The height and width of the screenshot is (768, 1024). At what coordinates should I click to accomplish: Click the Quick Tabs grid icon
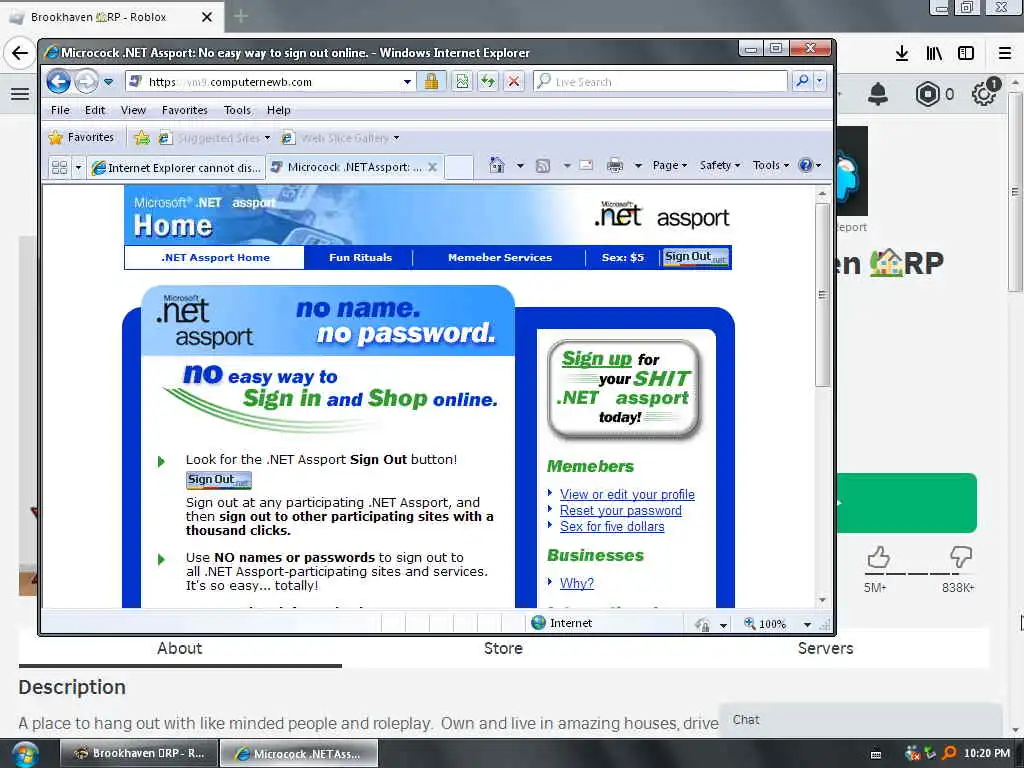coord(59,167)
